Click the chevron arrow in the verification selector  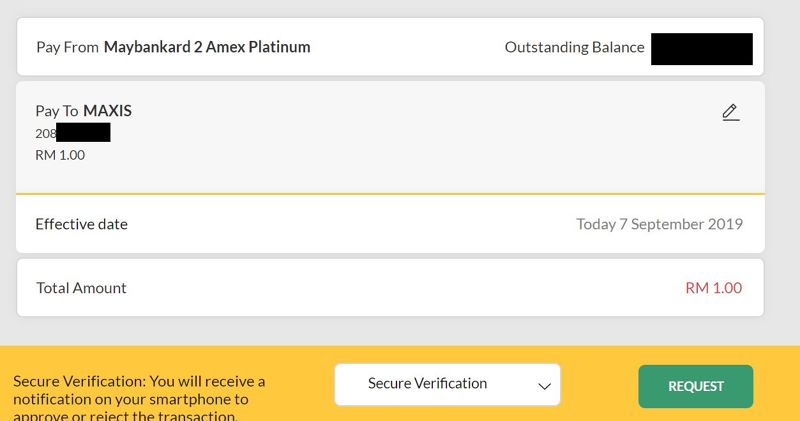(x=544, y=385)
